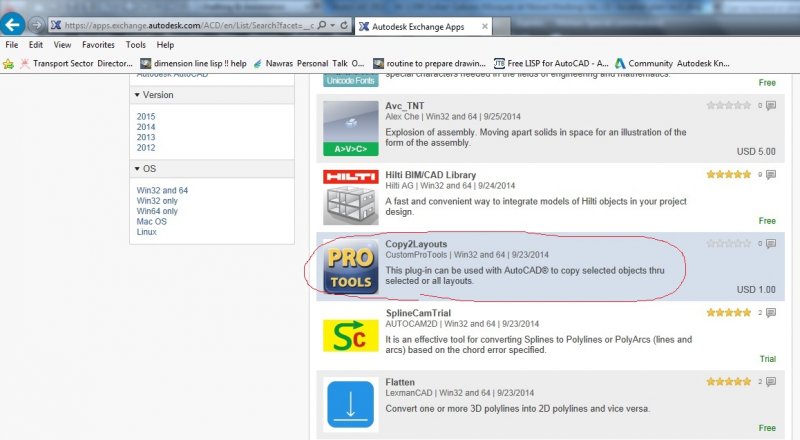Click the Flatten comments icon
This screenshot has width=800, height=440.
(771, 381)
